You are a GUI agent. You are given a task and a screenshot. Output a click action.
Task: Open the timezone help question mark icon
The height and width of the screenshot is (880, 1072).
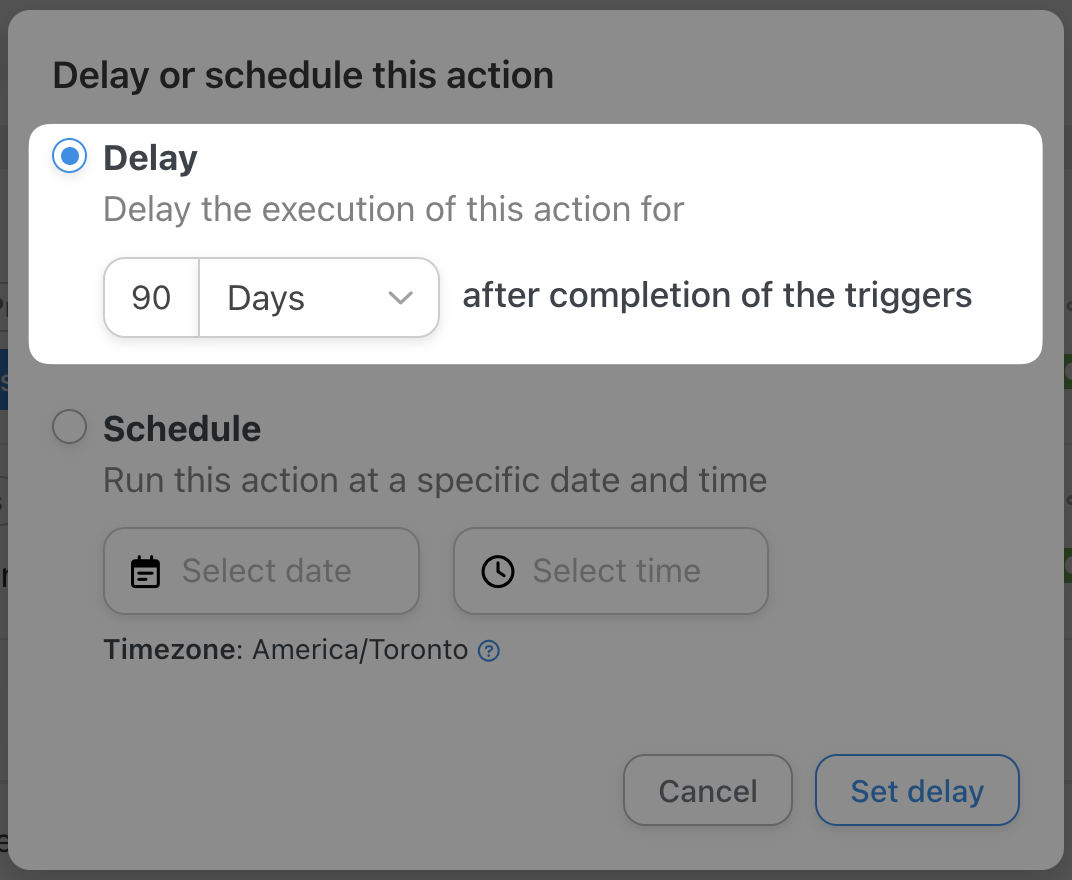pyautogui.click(x=488, y=651)
